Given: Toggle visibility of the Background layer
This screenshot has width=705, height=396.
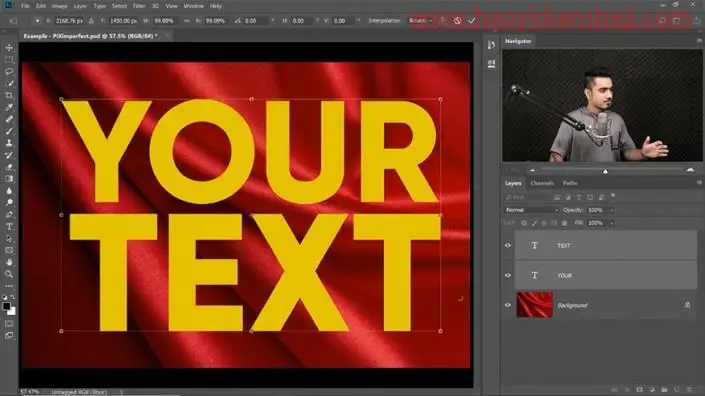Looking at the screenshot, I should [x=508, y=305].
